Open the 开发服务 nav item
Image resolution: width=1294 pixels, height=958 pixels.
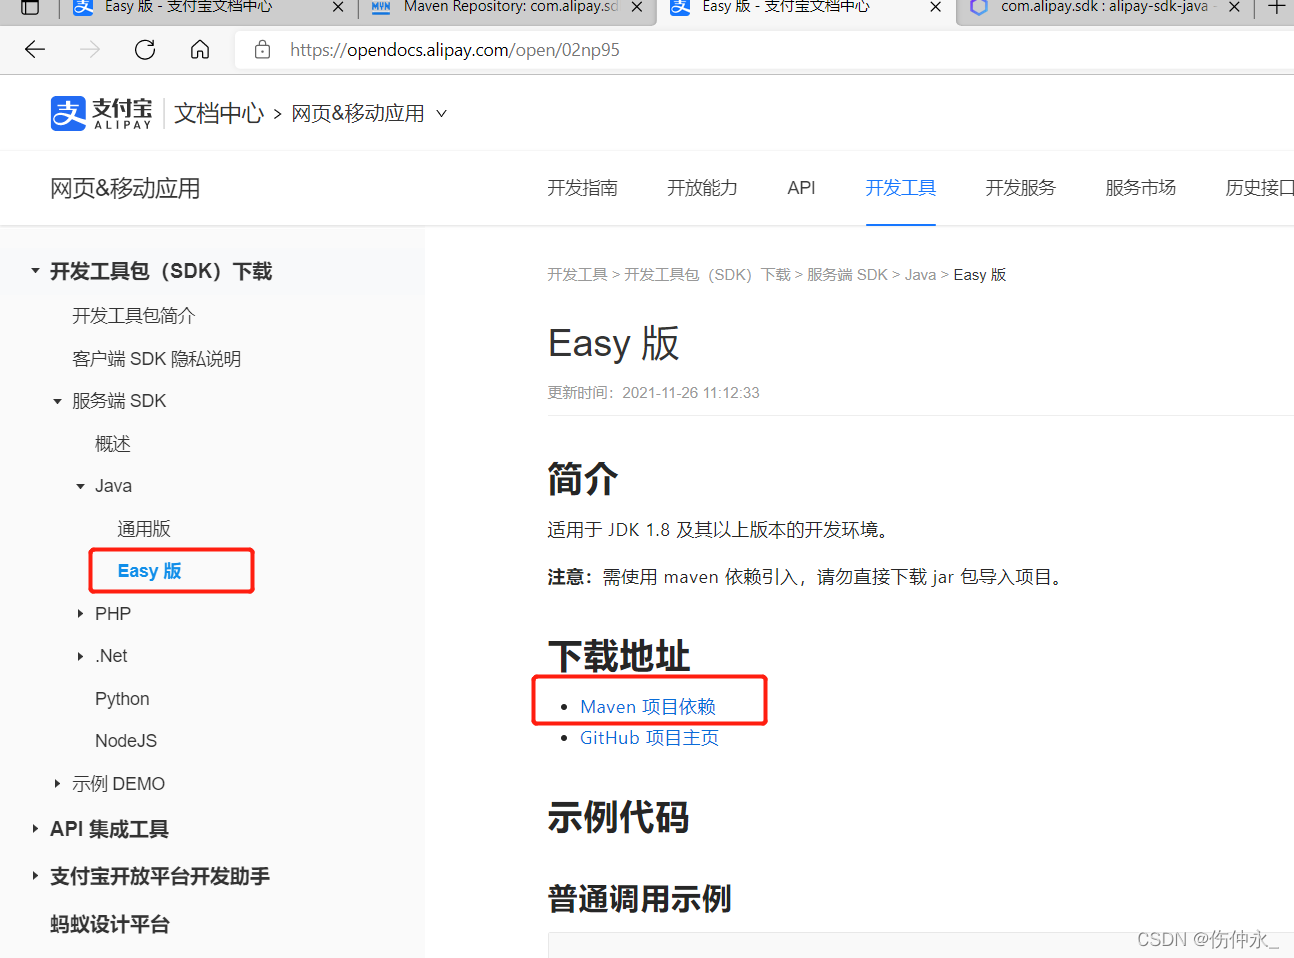pos(1020,188)
